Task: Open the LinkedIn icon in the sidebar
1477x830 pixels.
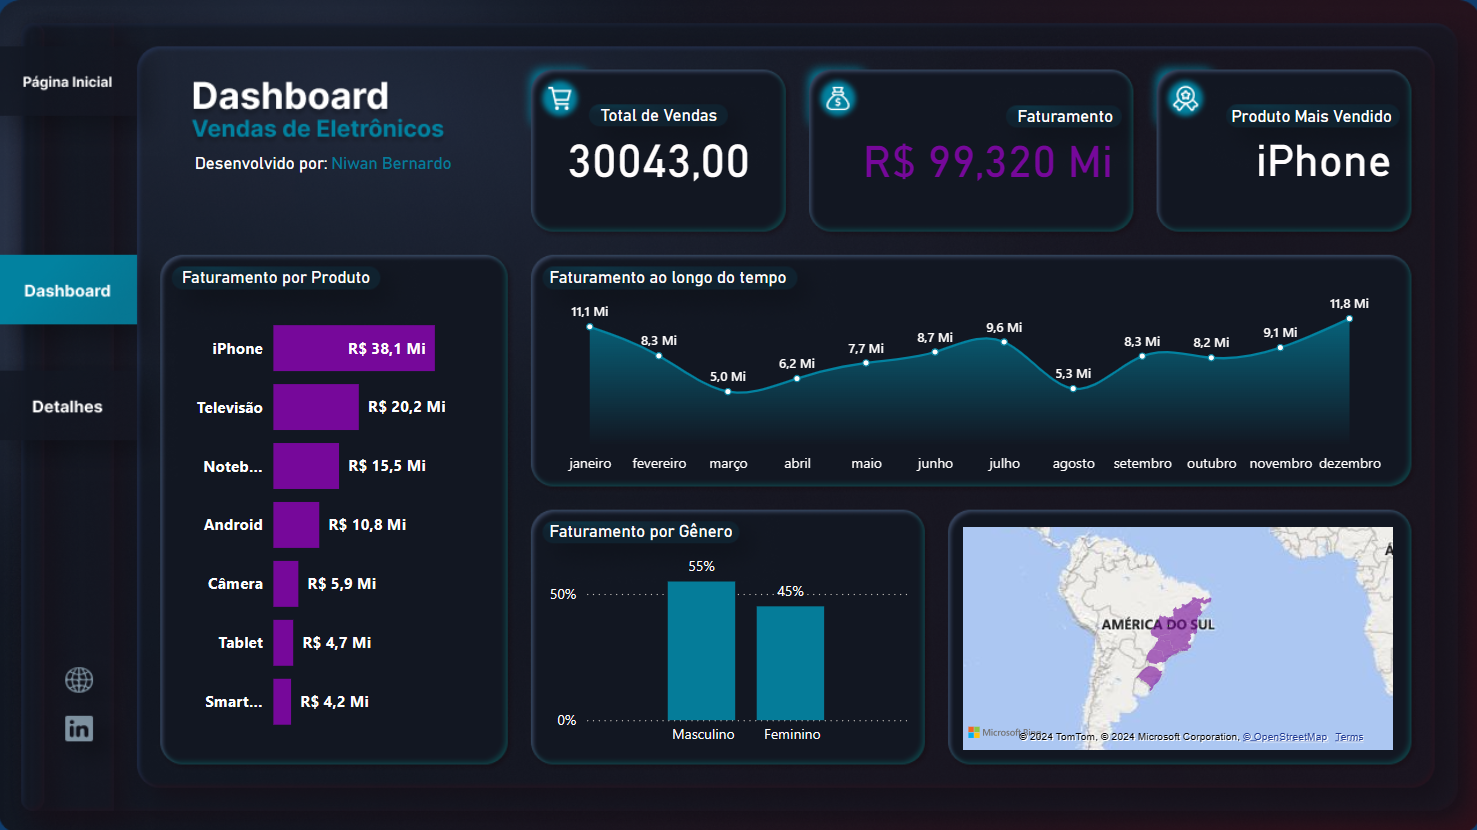Action: [x=79, y=728]
